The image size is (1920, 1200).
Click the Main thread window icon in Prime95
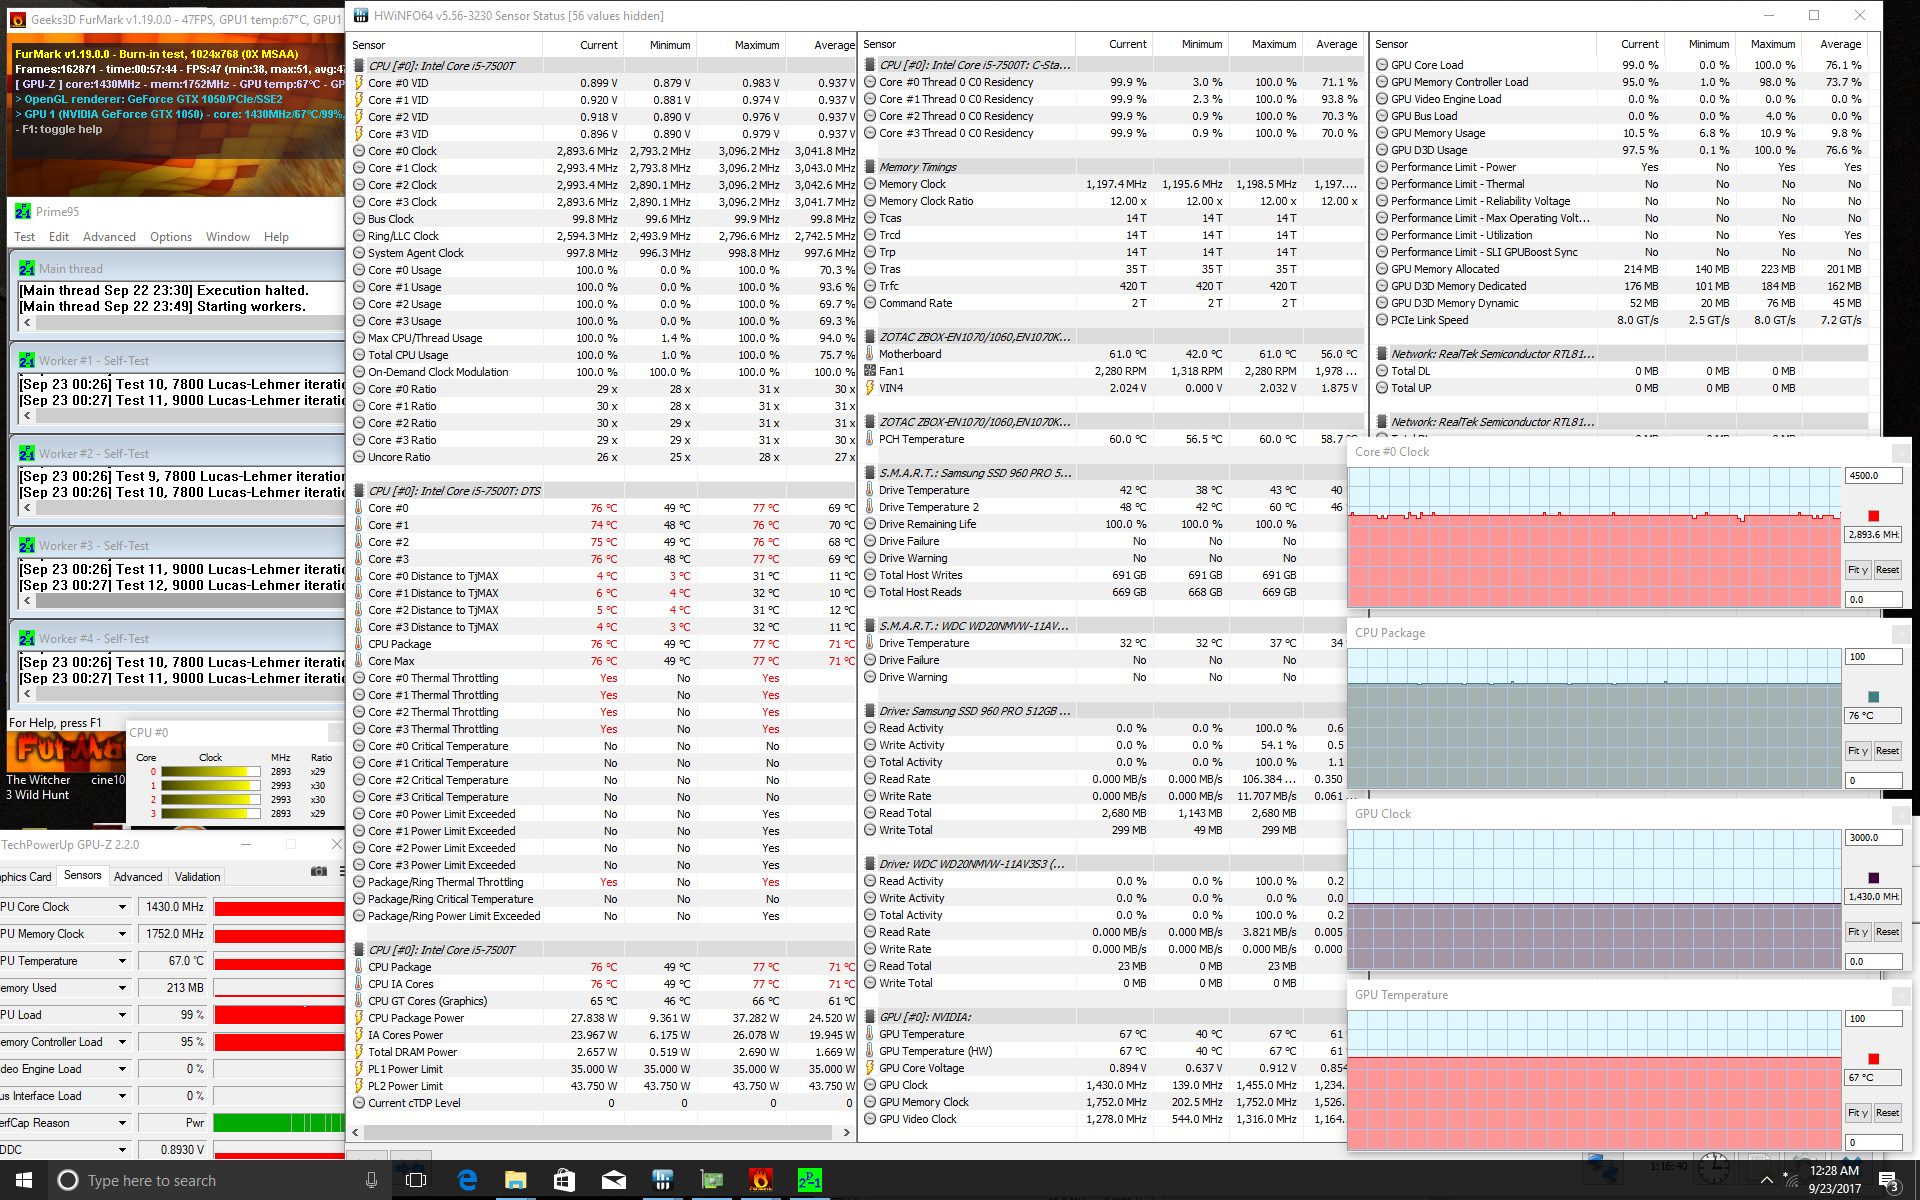click(27, 268)
